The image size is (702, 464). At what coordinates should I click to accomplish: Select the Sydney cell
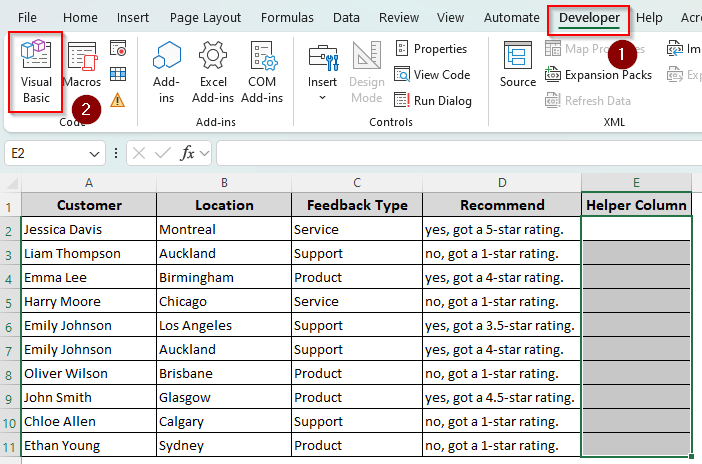click(x=224, y=445)
